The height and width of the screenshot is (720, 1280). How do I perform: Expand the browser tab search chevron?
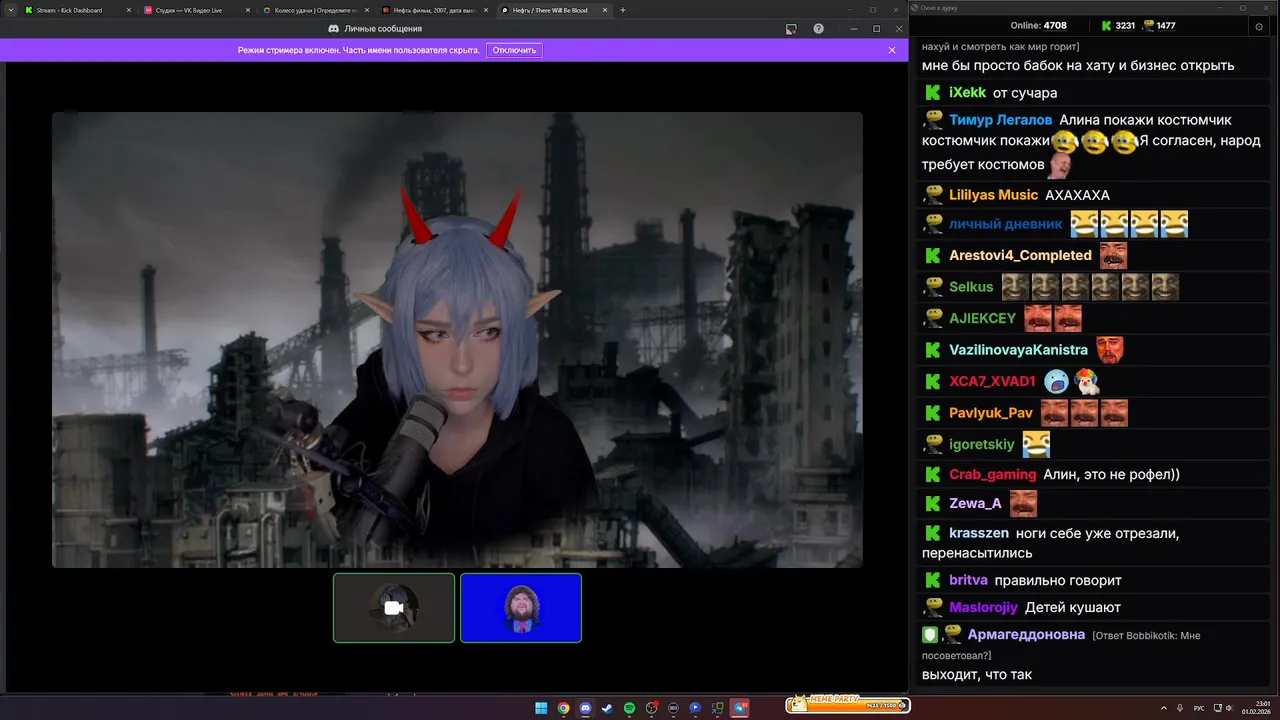click(10, 10)
